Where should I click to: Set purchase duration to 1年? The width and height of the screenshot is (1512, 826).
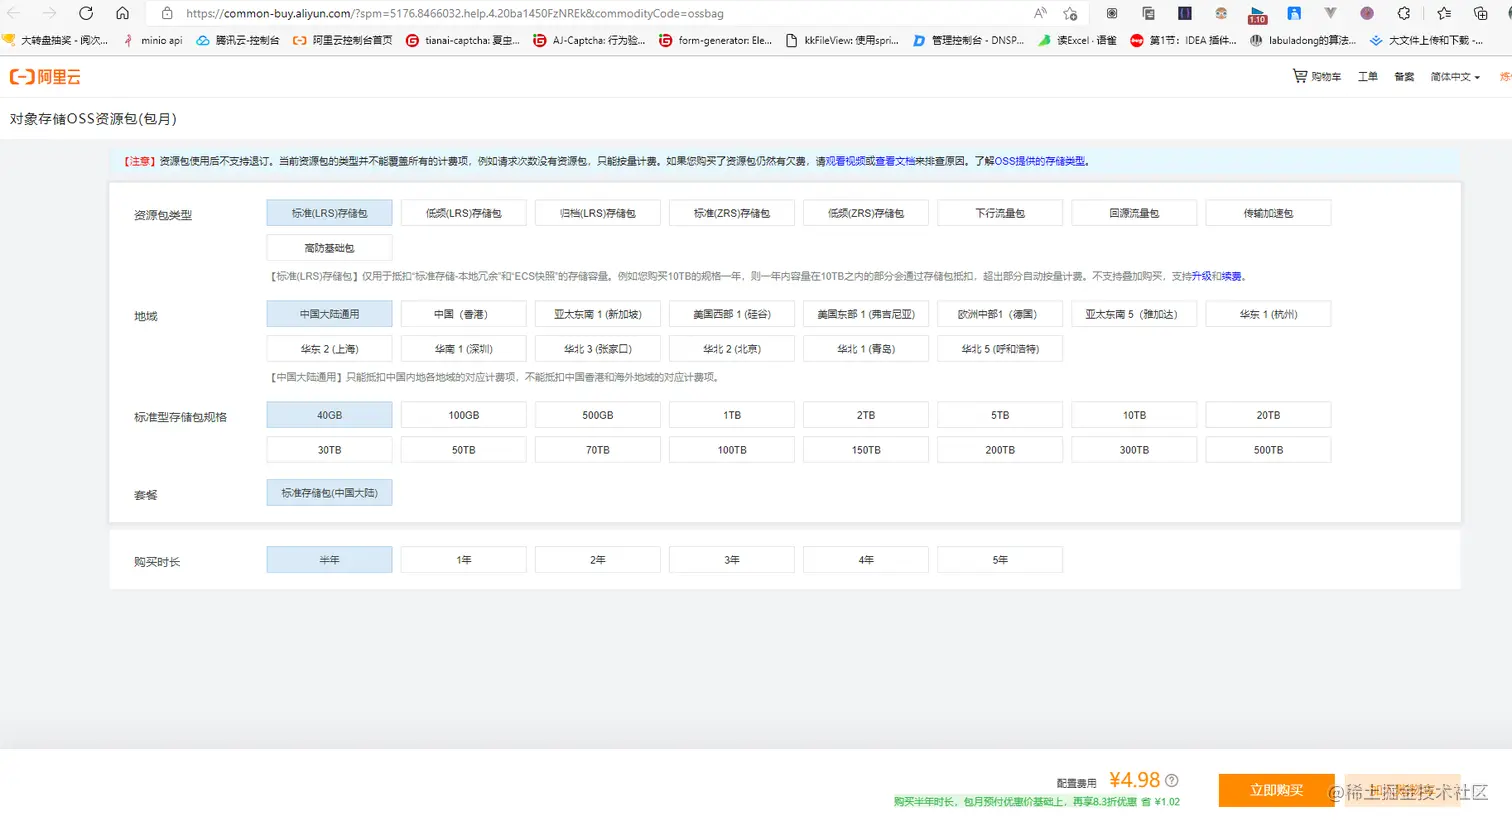coord(463,560)
